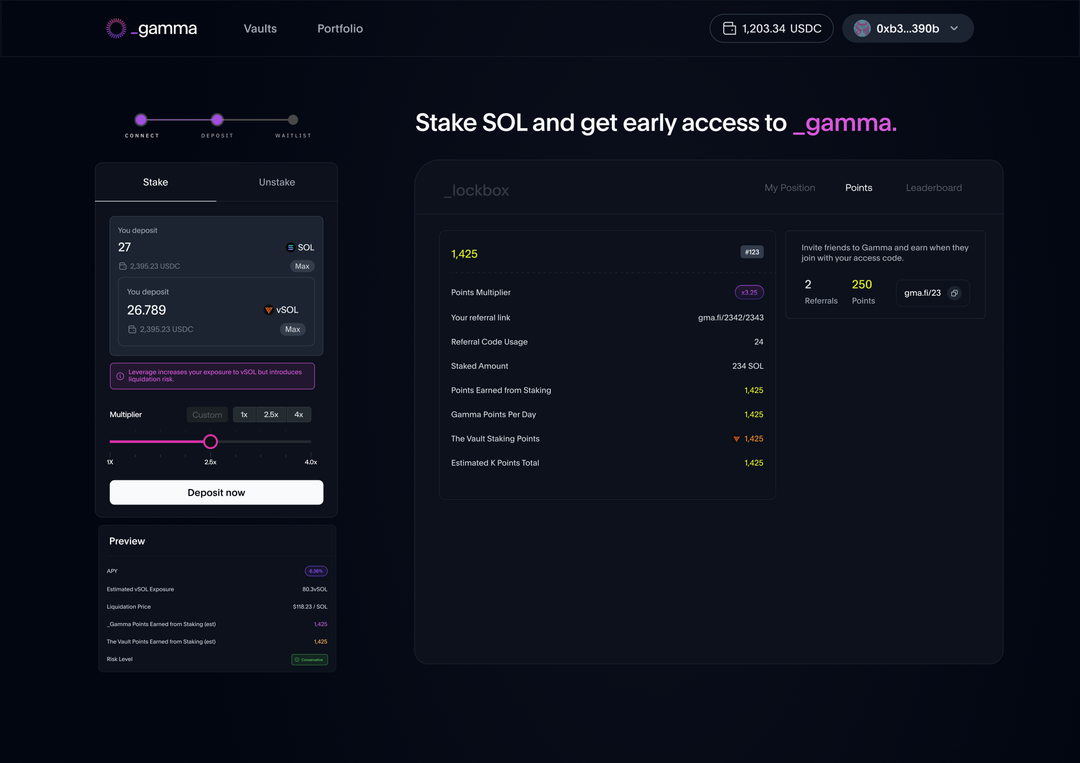Open the Vaults page
Viewport: 1080px width, 763px height.
pos(260,28)
